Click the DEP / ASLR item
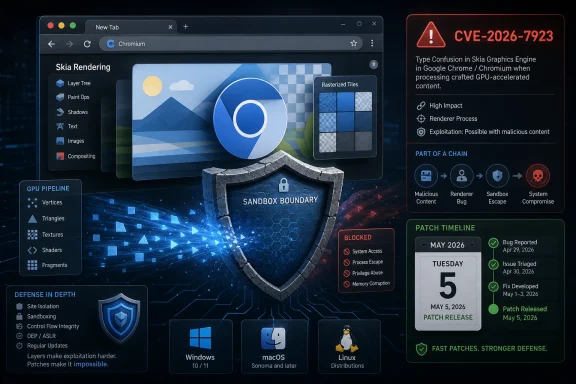Viewport: 576px width, 384px height. click(x=36, y=336)
